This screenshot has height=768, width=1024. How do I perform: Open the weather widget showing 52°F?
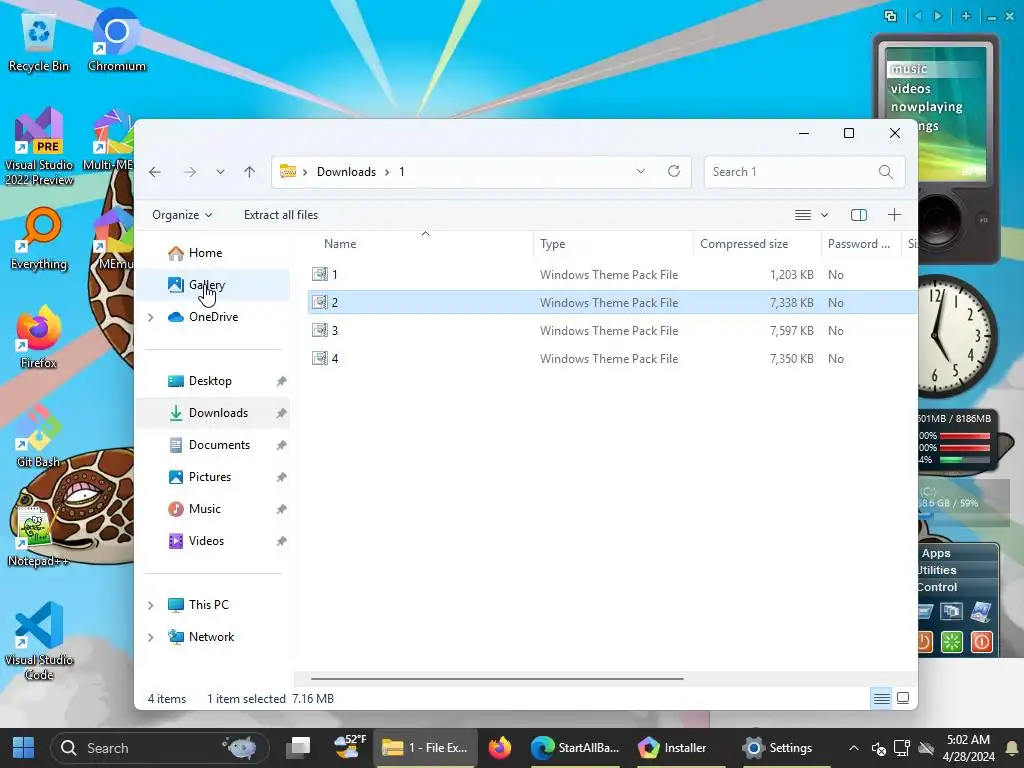(349, 747)
